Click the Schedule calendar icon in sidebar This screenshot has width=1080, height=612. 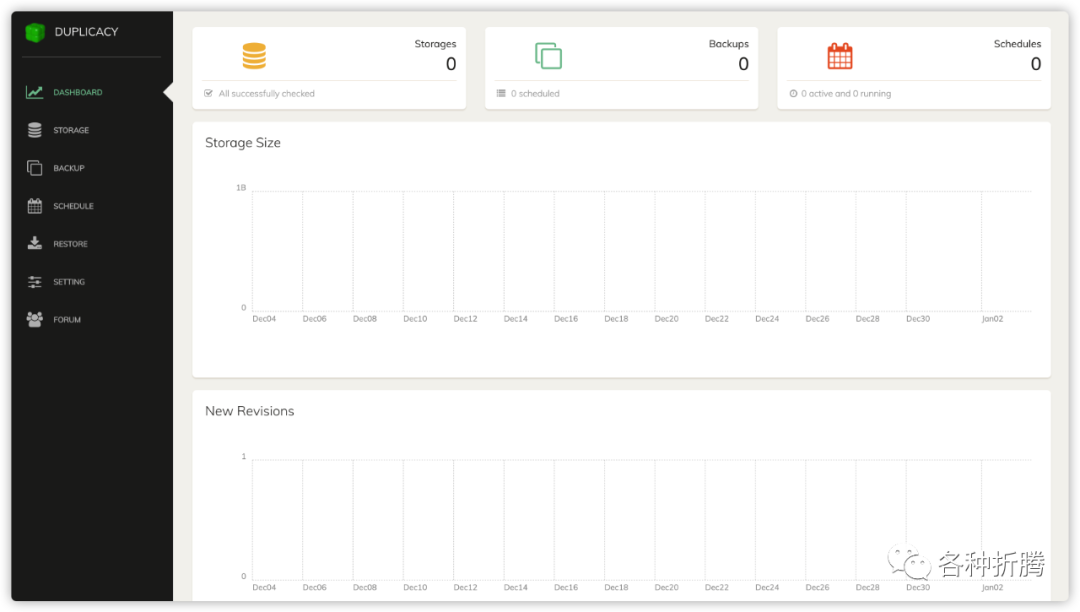pyautogui.click(x=34, y=206)
